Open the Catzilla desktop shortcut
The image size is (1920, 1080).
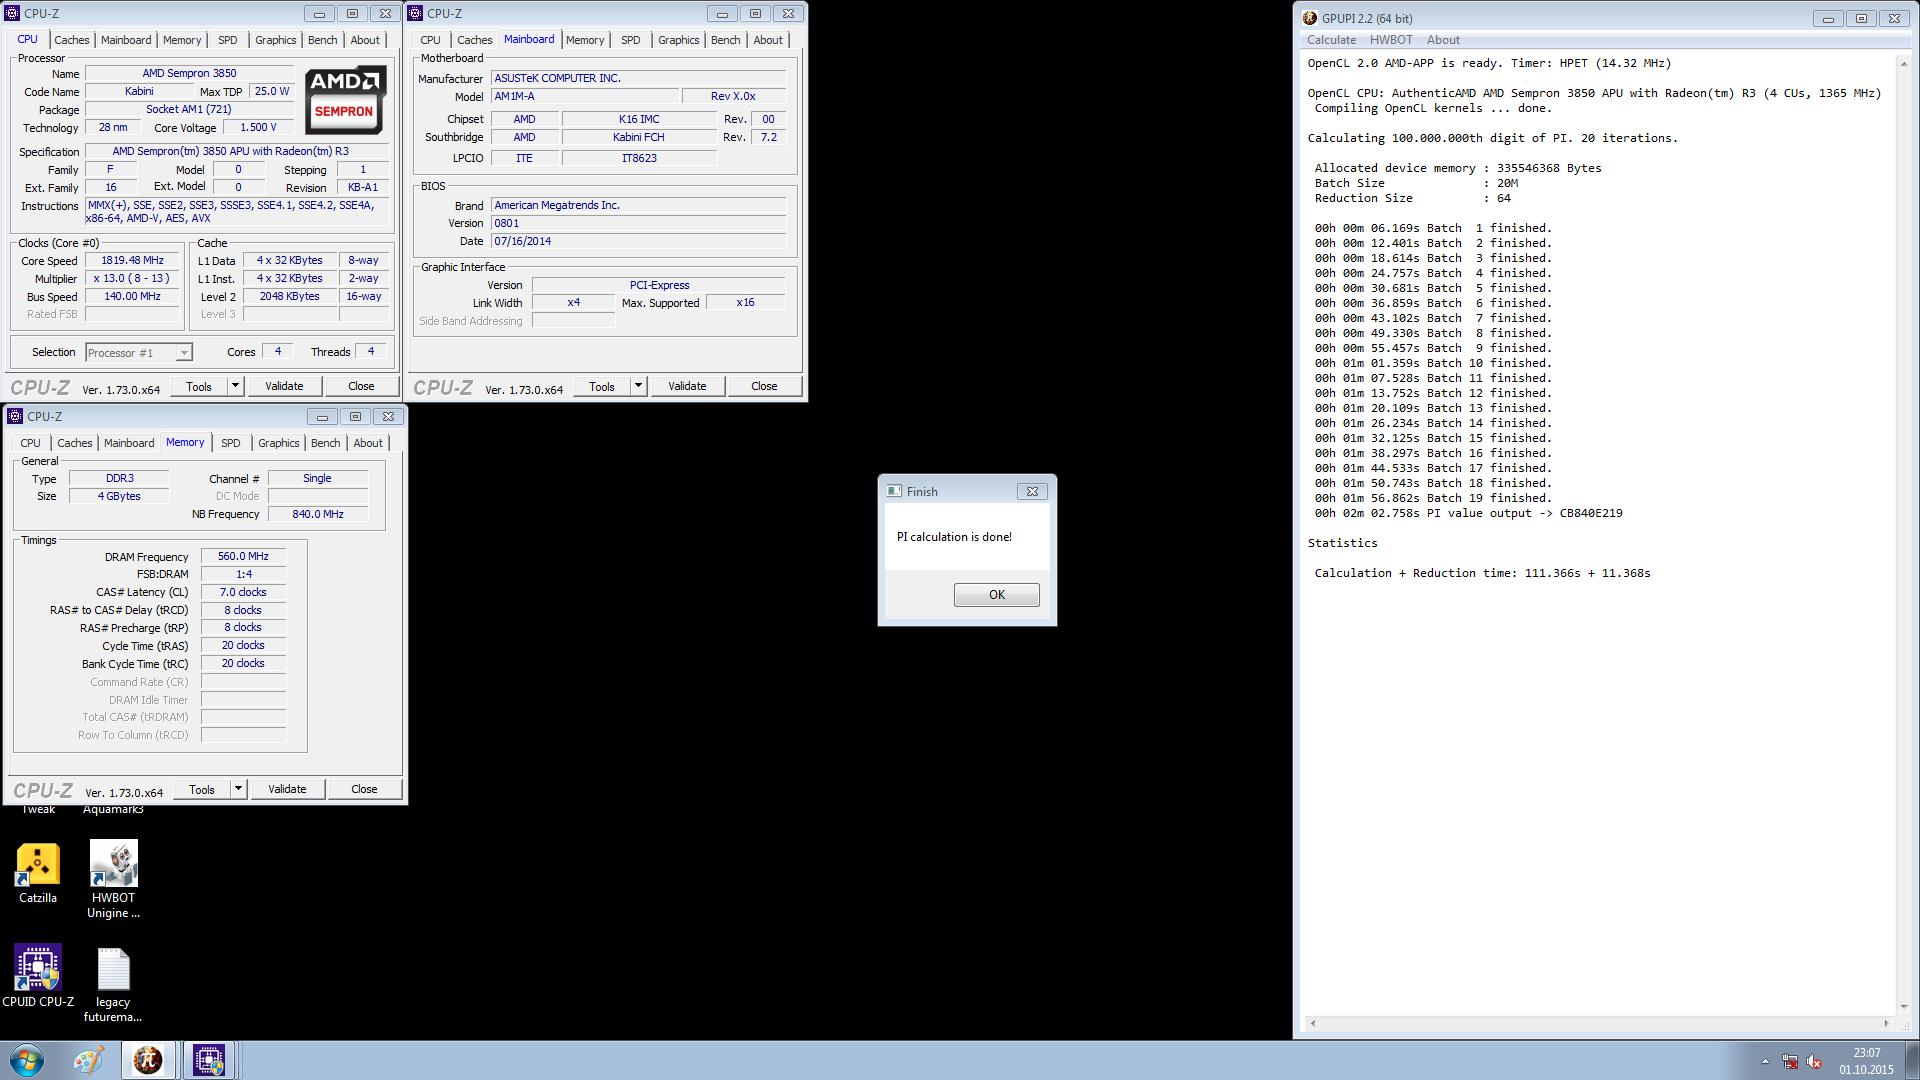tap(38, 872)
